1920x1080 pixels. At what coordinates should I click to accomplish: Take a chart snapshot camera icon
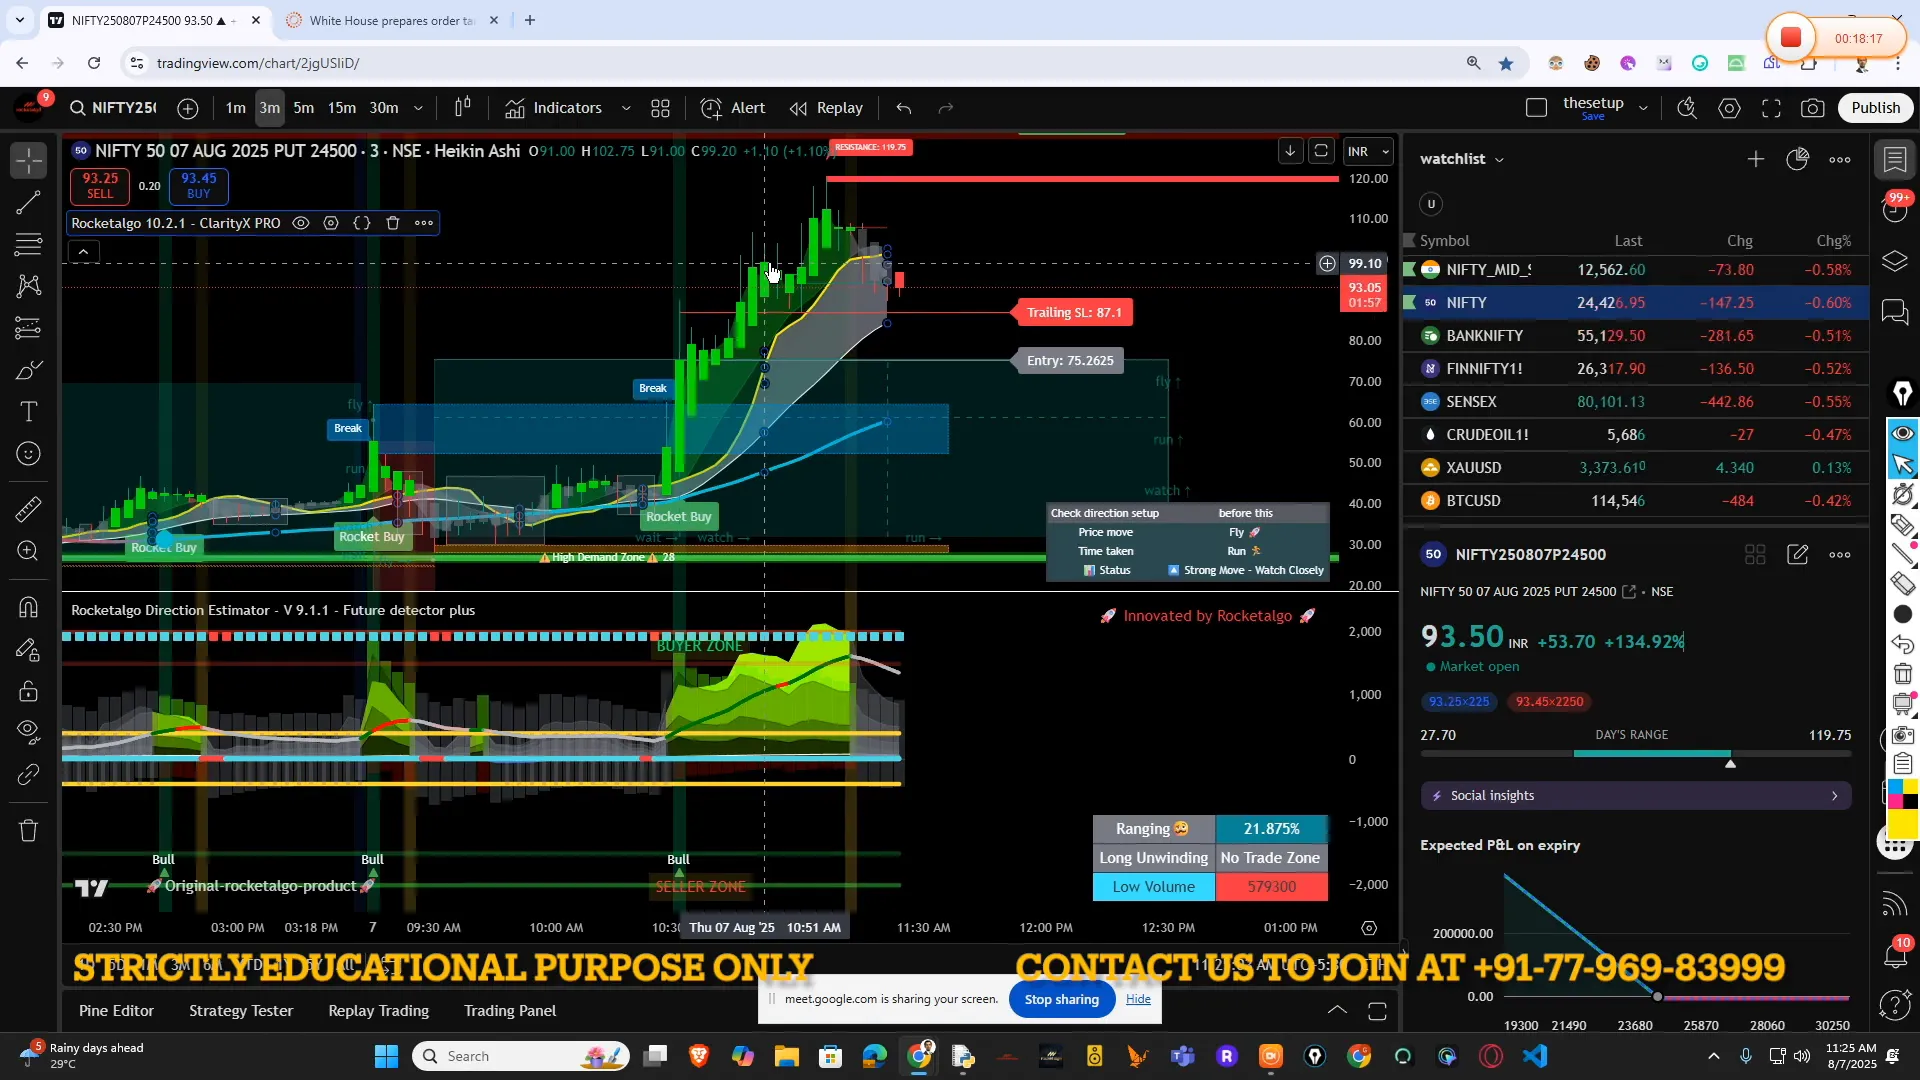[x=1813, y=108]
